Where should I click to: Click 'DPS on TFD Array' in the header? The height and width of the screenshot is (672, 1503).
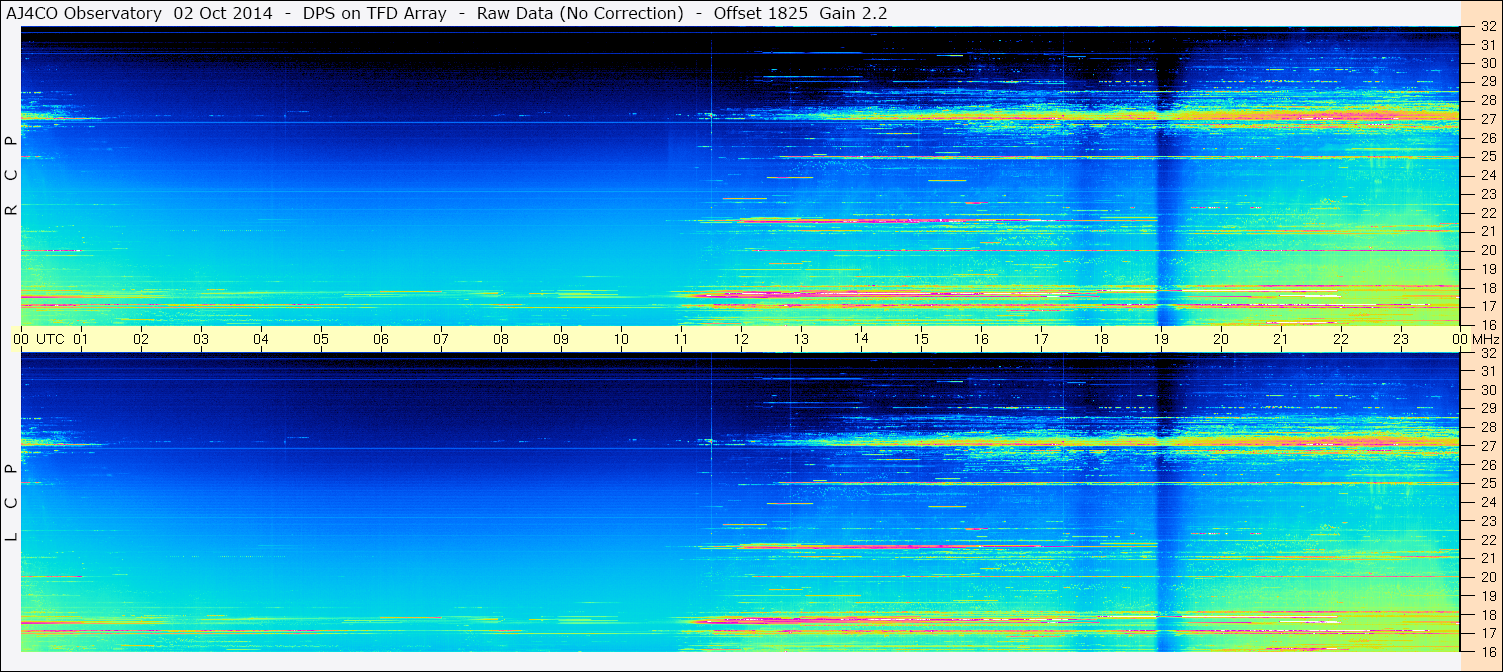click(x=375, y=13)
